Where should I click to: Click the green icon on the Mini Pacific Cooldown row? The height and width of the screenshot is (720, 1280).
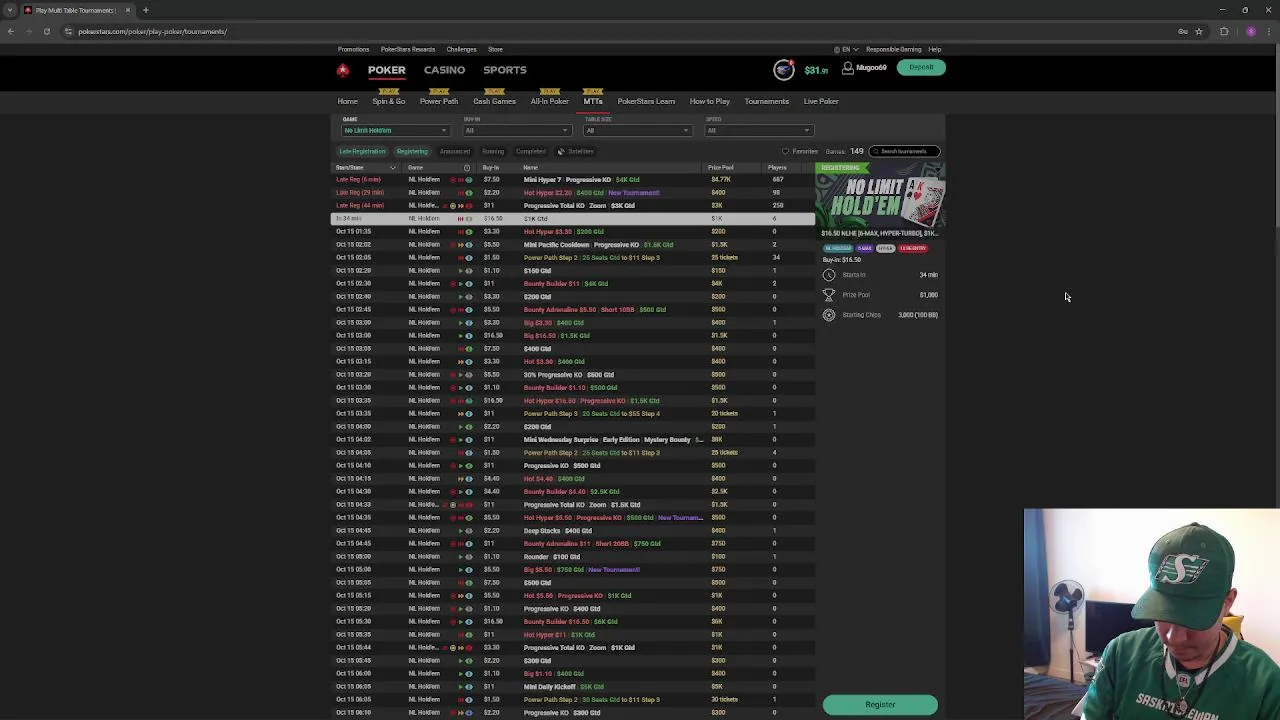pos(469,245)
